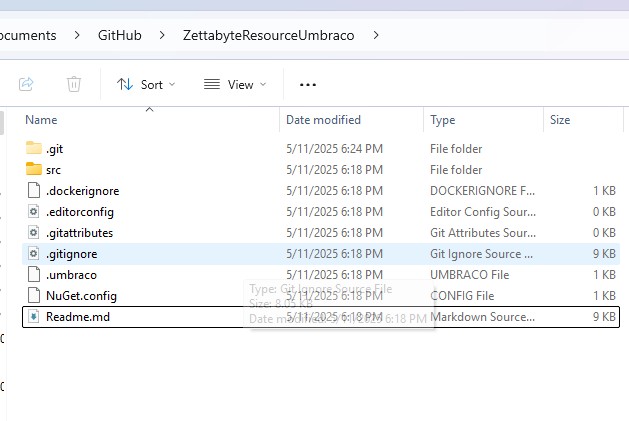The width and height of the screenshot is (629, 421).
Task: Click the .editorconfig file icon
Action: coord(33,212)
